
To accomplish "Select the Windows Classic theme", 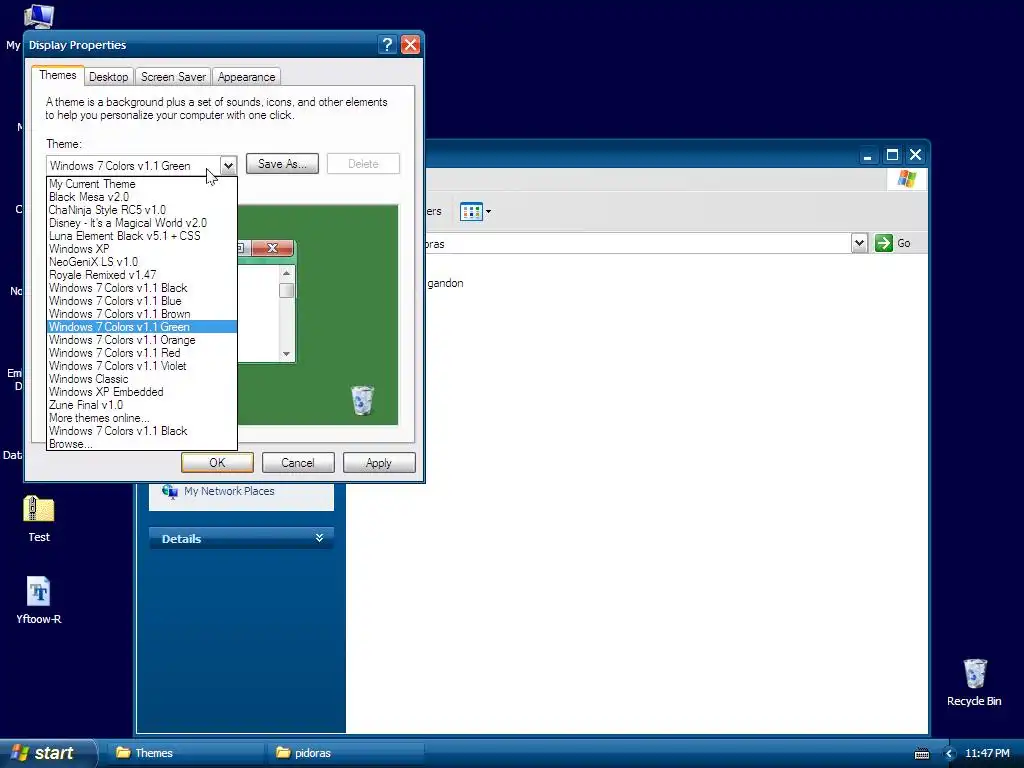I will (x=142, y=379).
